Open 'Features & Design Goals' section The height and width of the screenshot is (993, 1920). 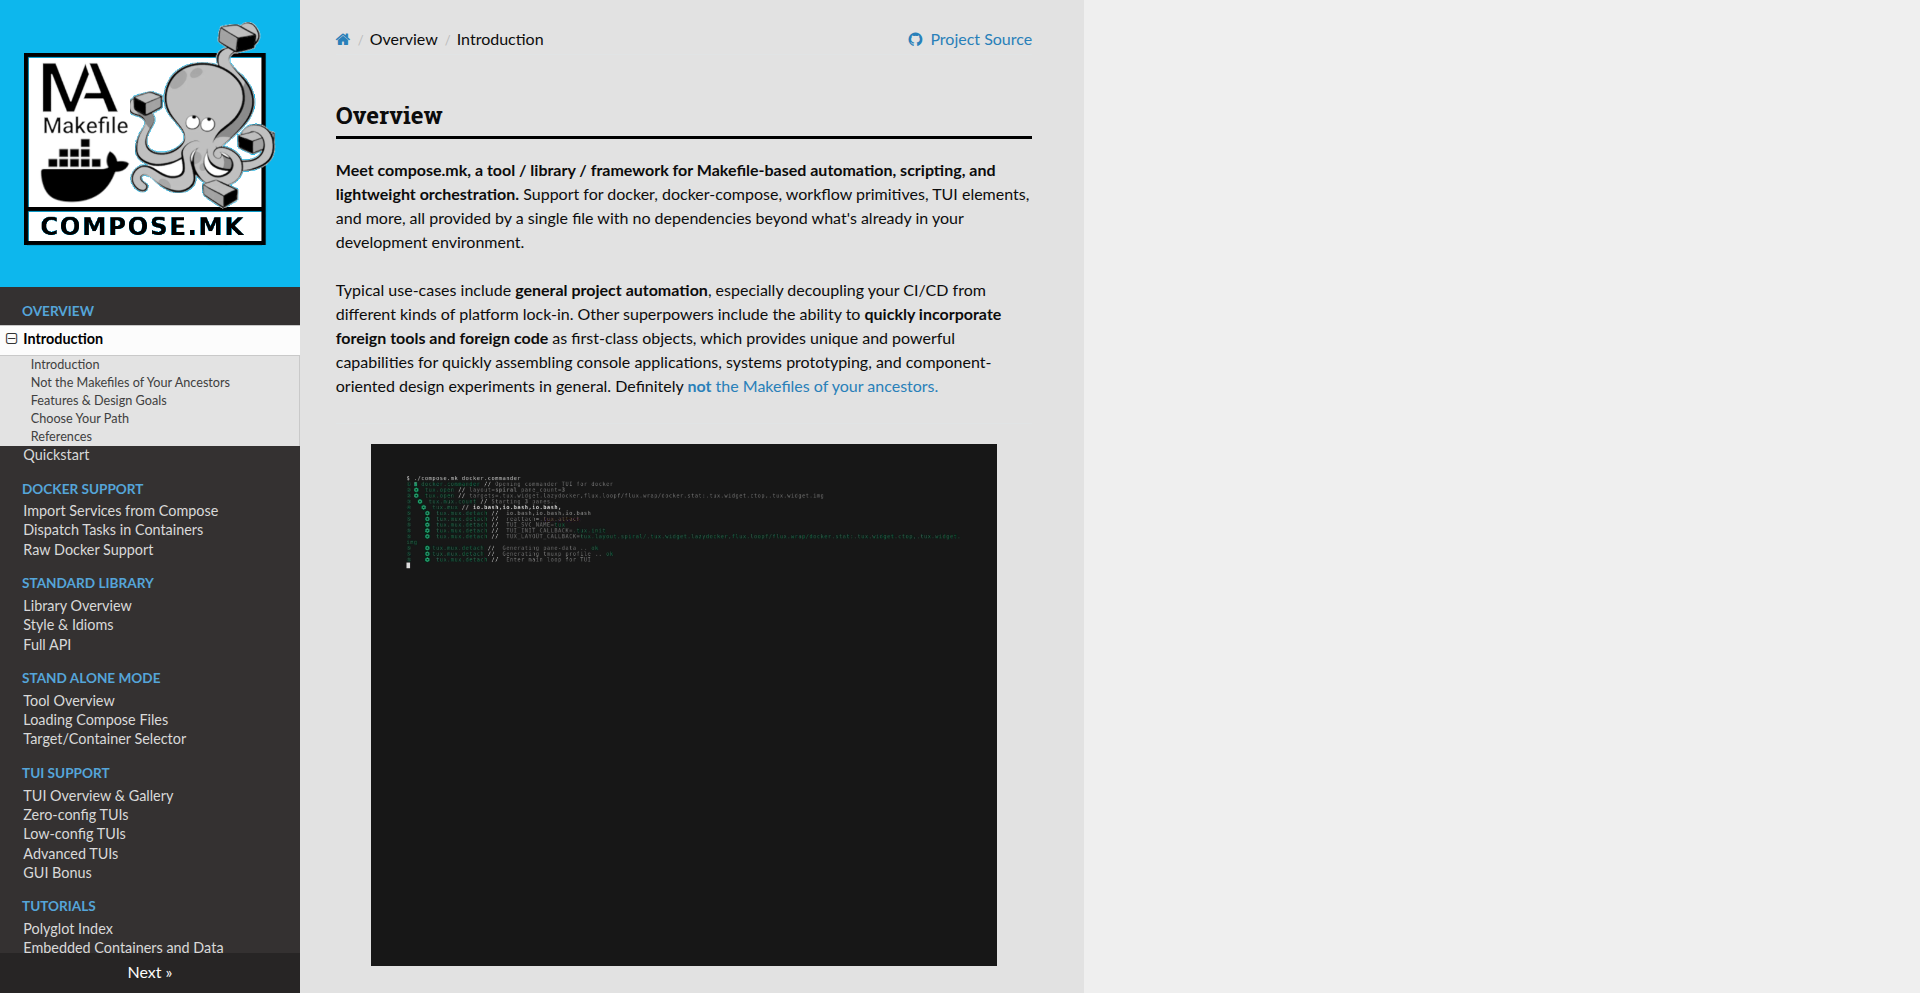pyautogui.click(x=98, y=400)
